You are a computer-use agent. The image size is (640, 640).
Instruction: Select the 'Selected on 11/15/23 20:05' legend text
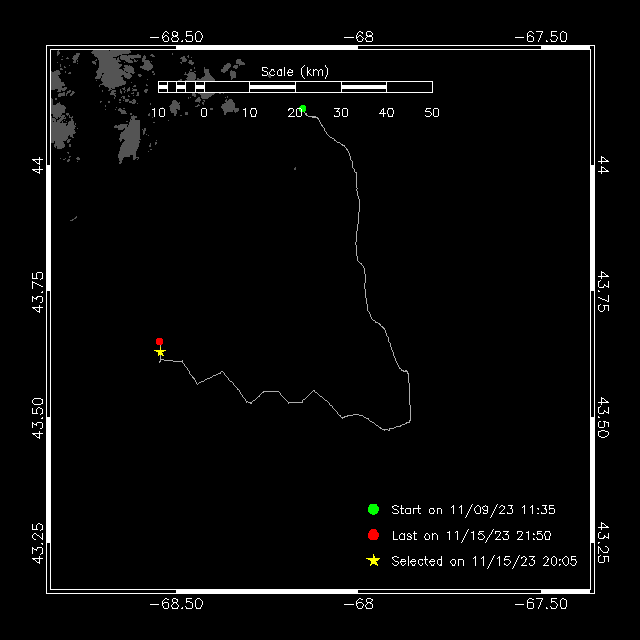484,561
